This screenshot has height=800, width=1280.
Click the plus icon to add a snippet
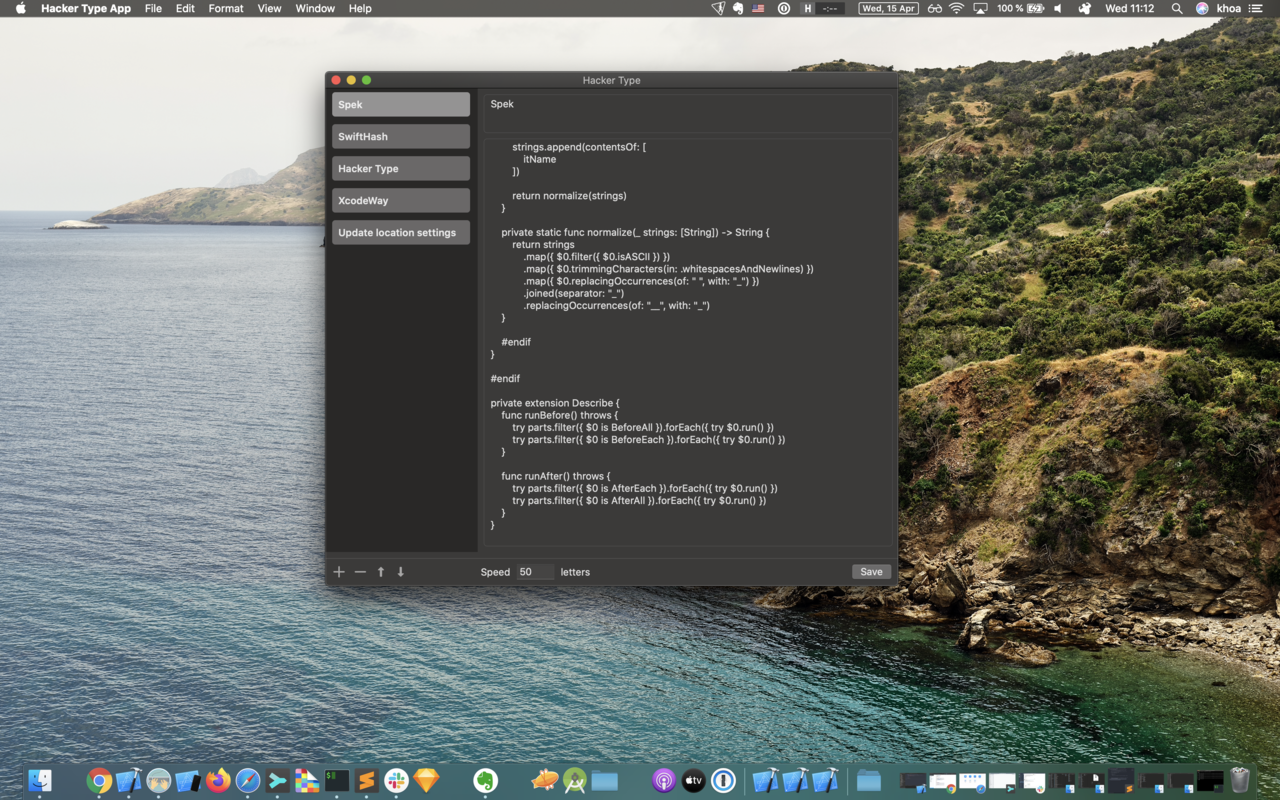point(339,572)
